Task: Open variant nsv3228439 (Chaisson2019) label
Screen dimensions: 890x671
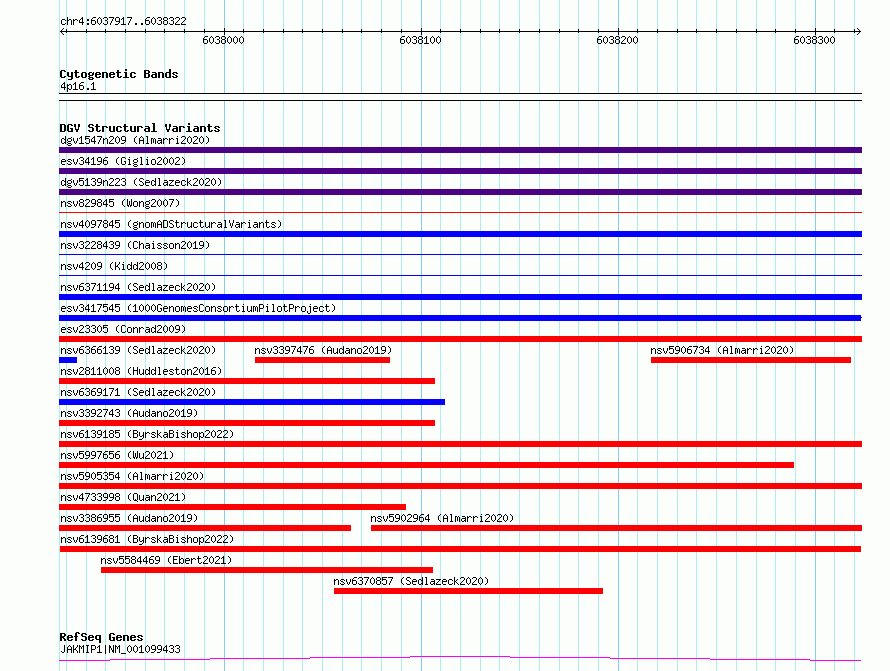Action: coord(135,245)
